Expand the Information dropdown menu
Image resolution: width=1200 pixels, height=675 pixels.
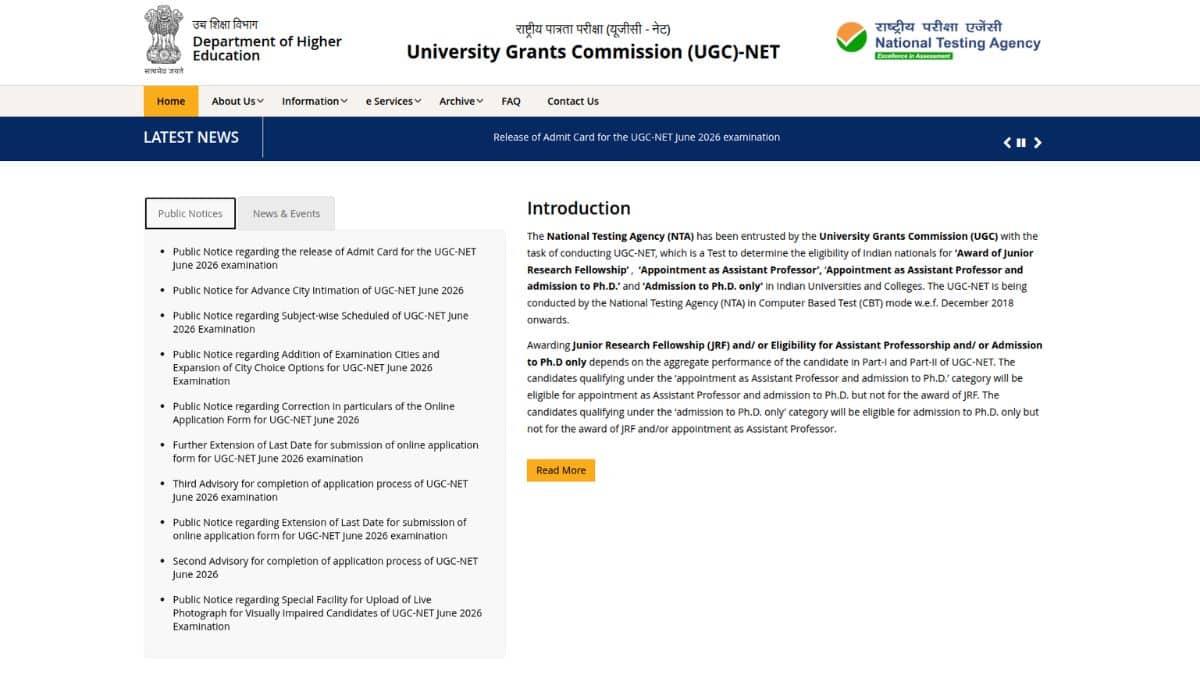(314, 101)
